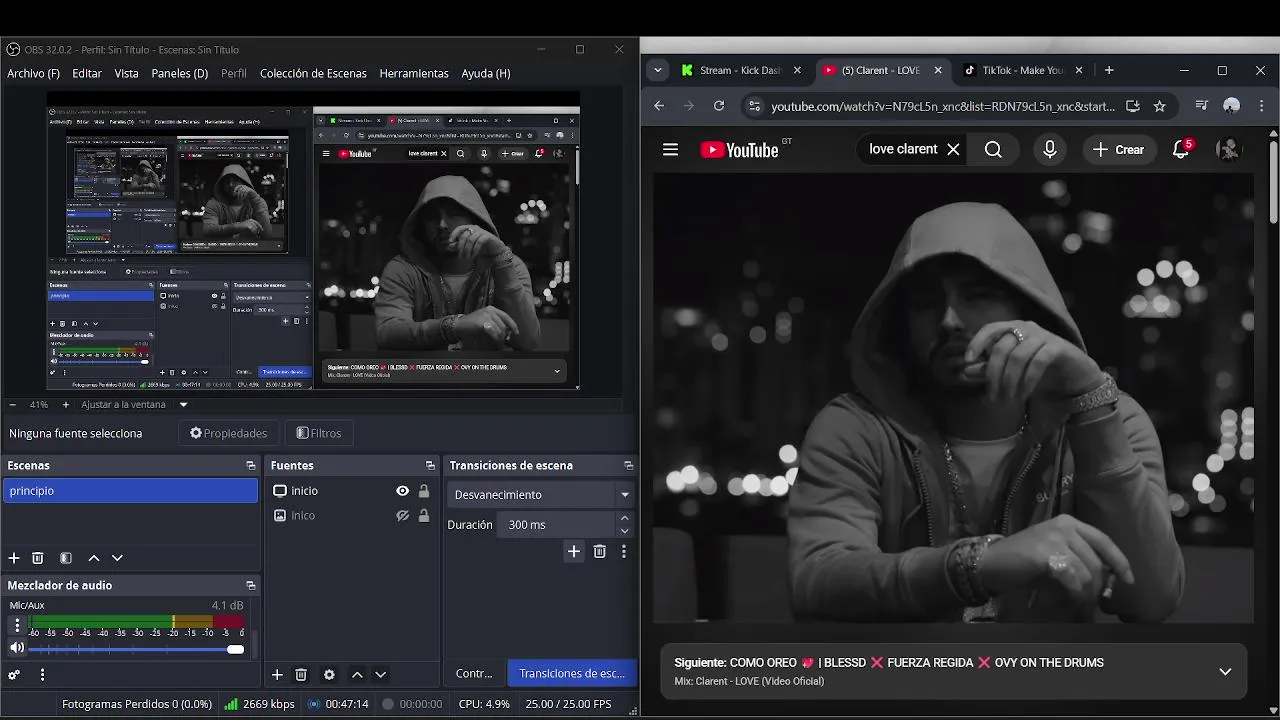The width and height of the screenshot is (1280, 720).
Task: Increase transition duration with up arrow
Action: (x=625, y=519)
